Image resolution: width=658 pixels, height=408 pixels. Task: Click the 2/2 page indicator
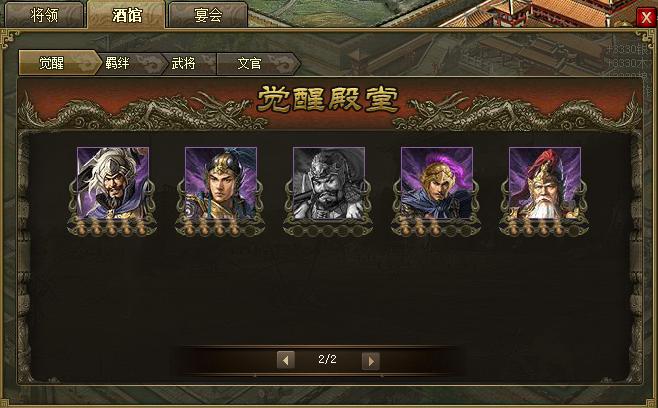tap(327, 359)
